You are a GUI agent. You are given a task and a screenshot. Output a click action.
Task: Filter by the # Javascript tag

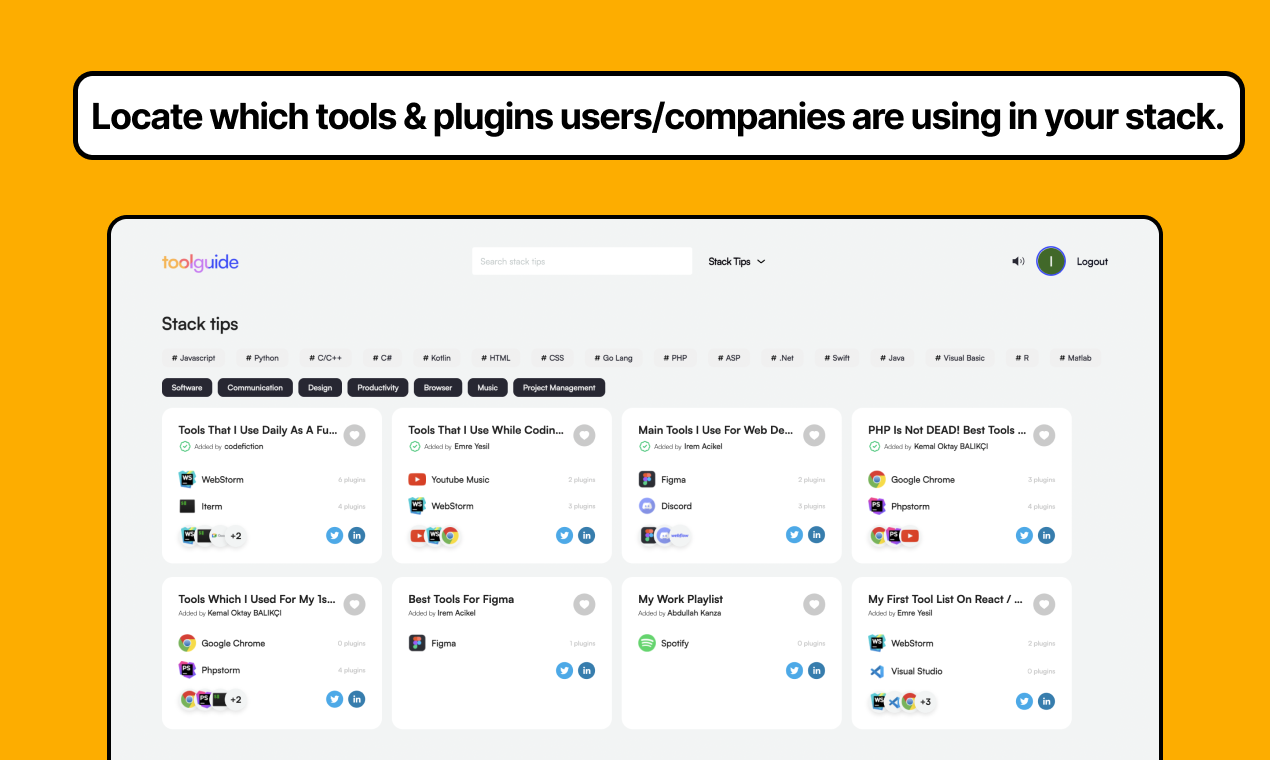[193, 357]
